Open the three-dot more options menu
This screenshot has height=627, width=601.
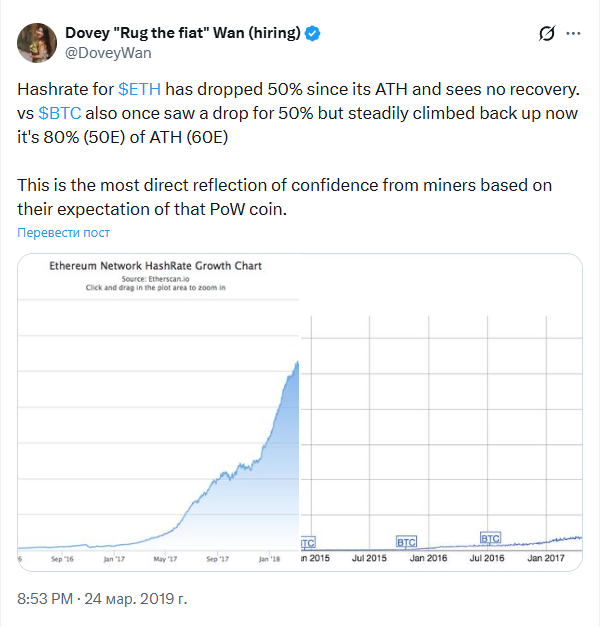[x=573, y=33]
